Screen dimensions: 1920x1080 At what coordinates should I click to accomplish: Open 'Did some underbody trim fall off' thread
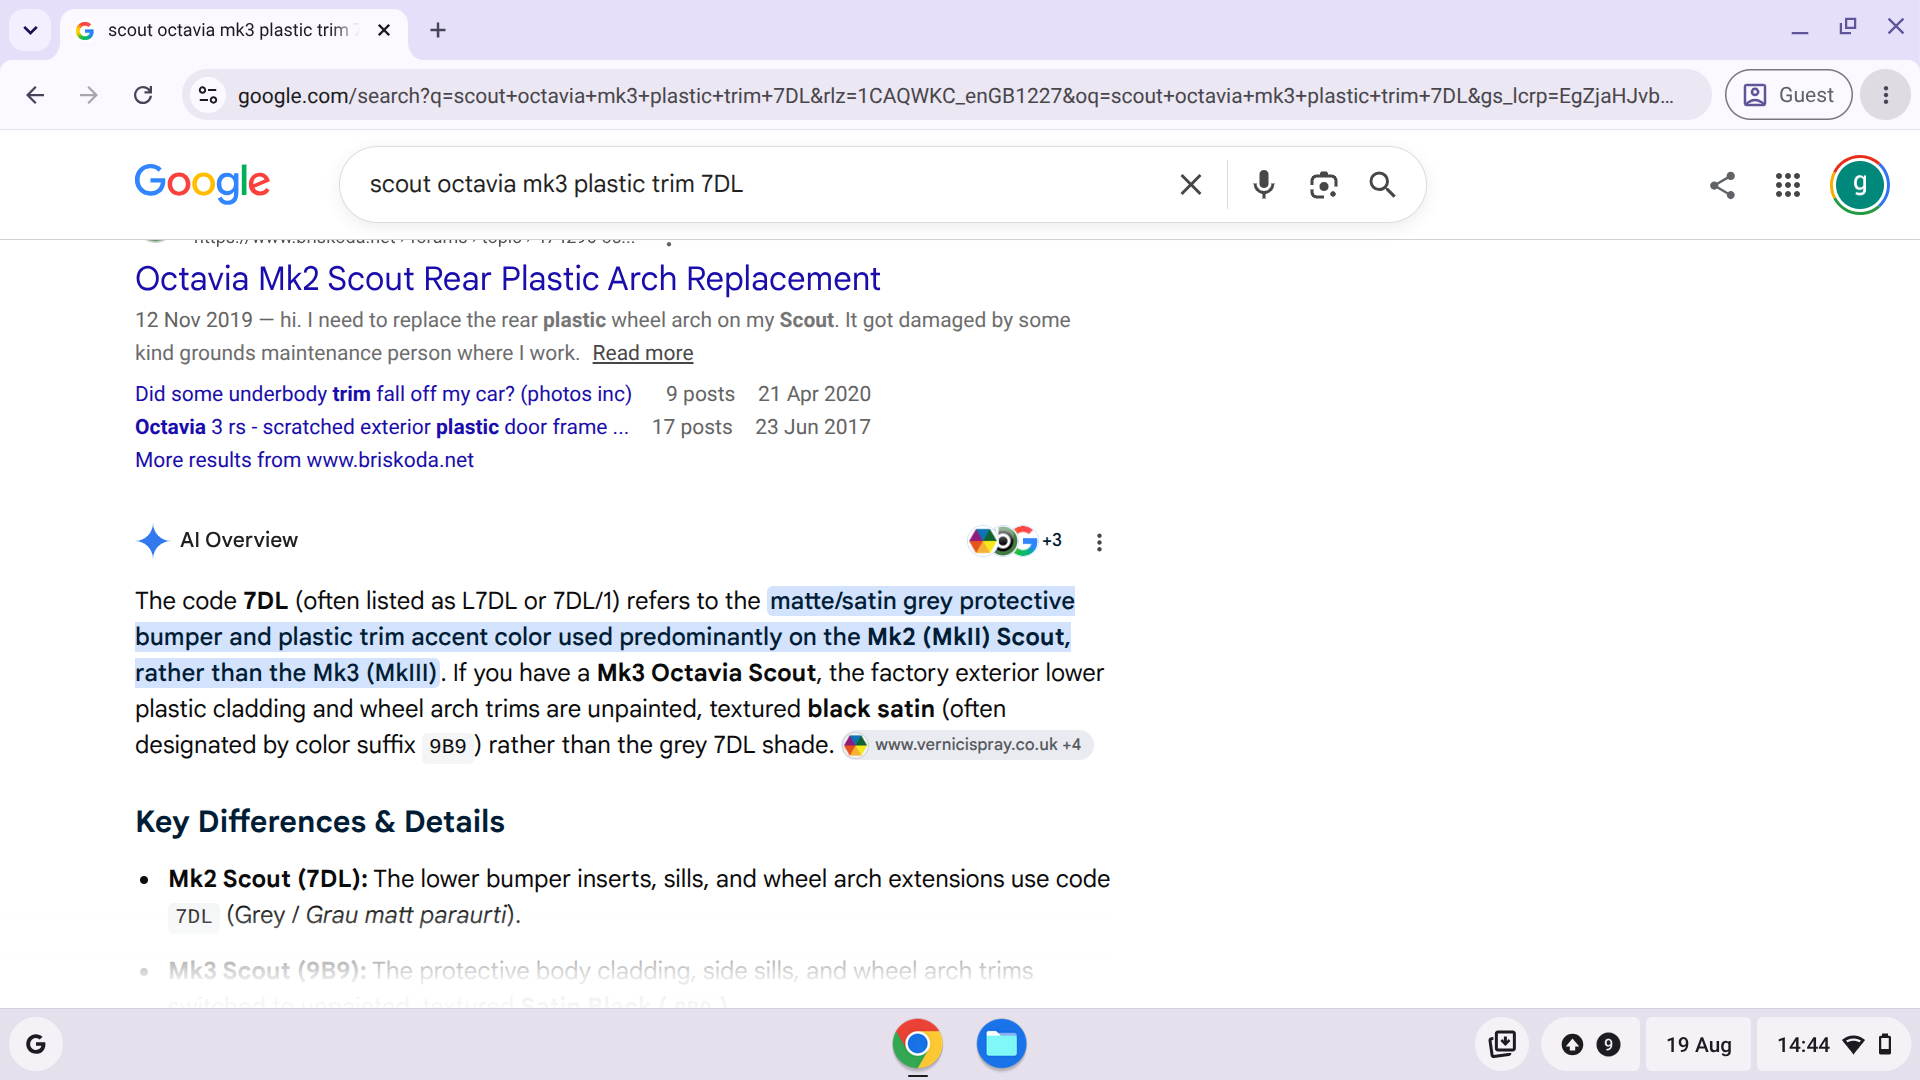pos(384,394)
